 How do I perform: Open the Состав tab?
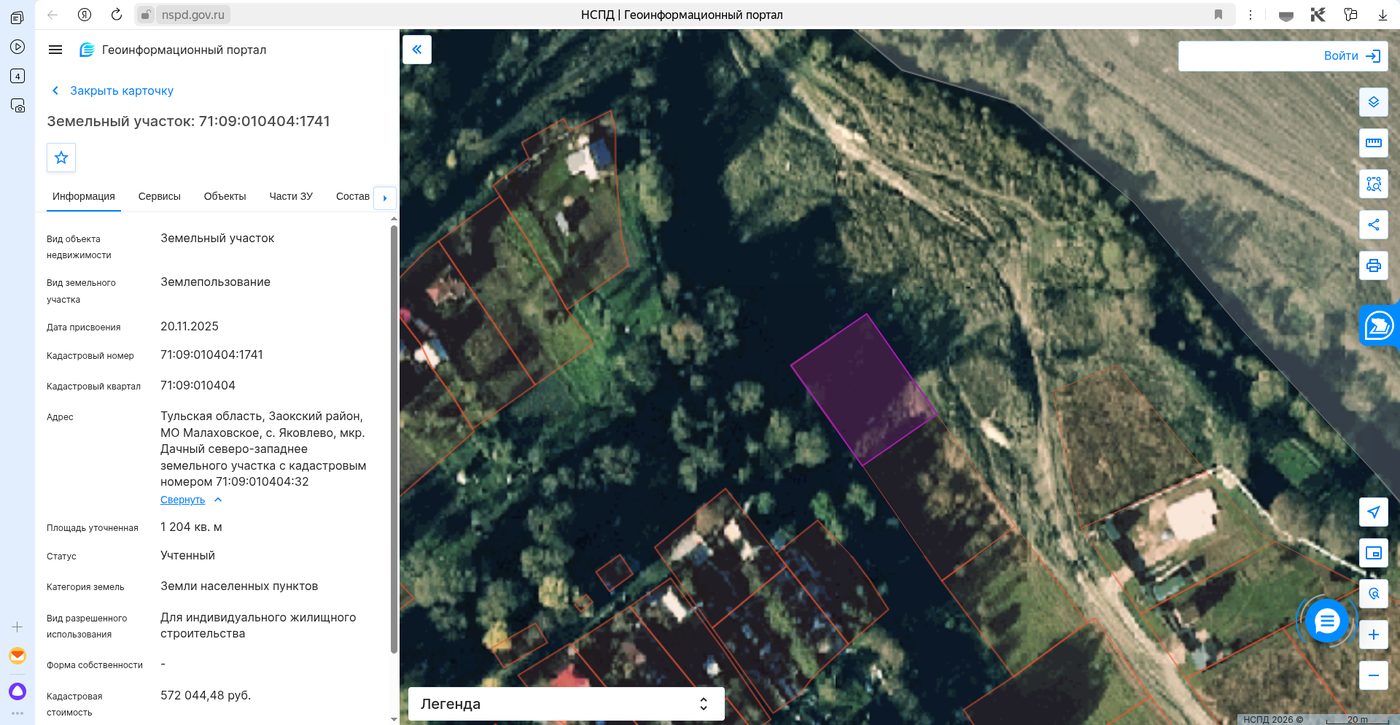tap(353, 196)
